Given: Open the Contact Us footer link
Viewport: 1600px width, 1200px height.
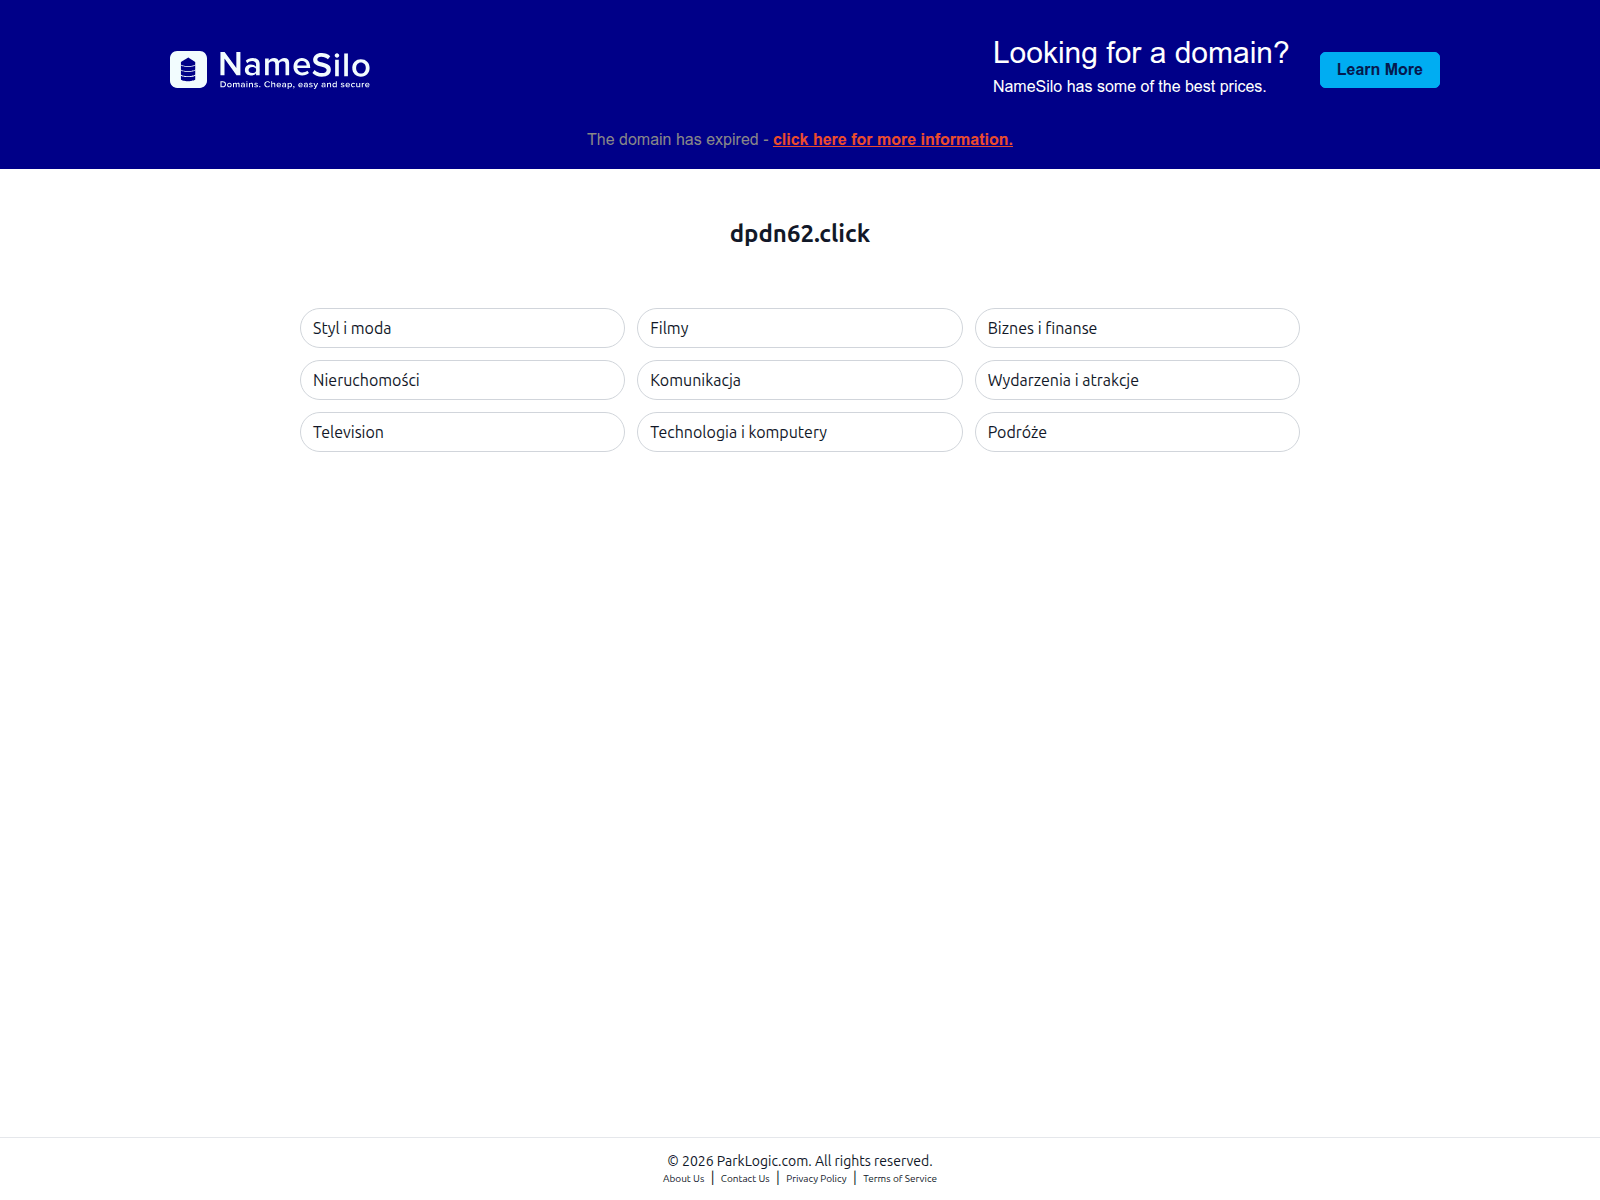Looking at the screenshot, I should (x=745, y=1179).
